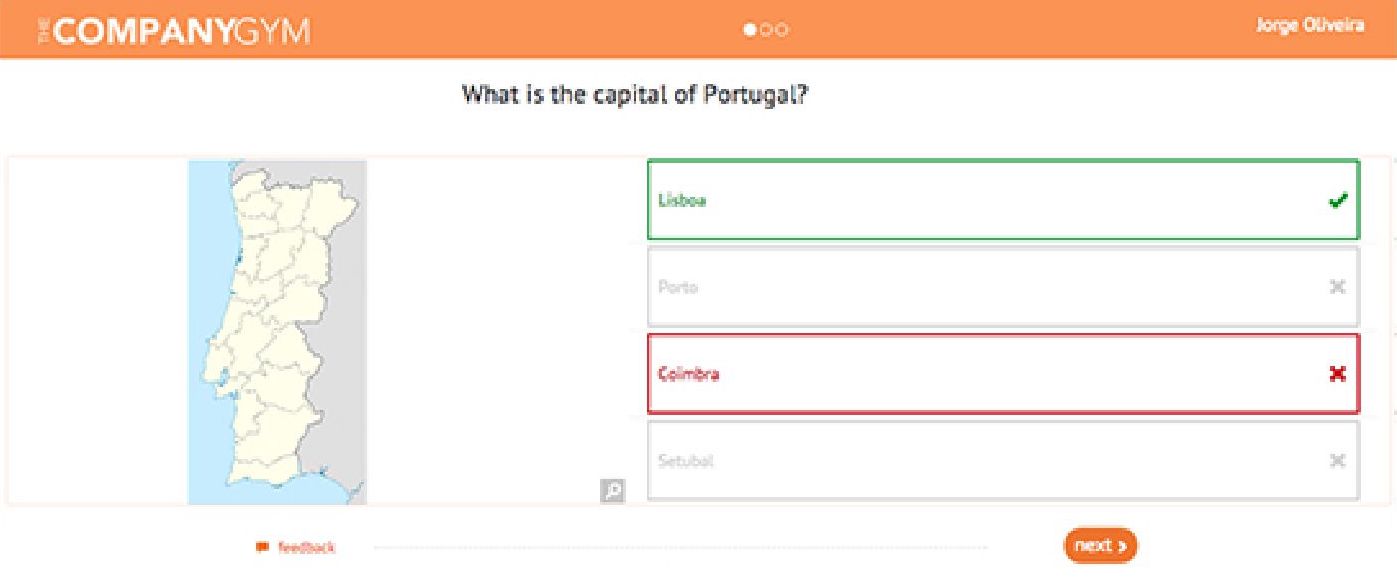Click the magnifier icon below the map

coord(612,489)
